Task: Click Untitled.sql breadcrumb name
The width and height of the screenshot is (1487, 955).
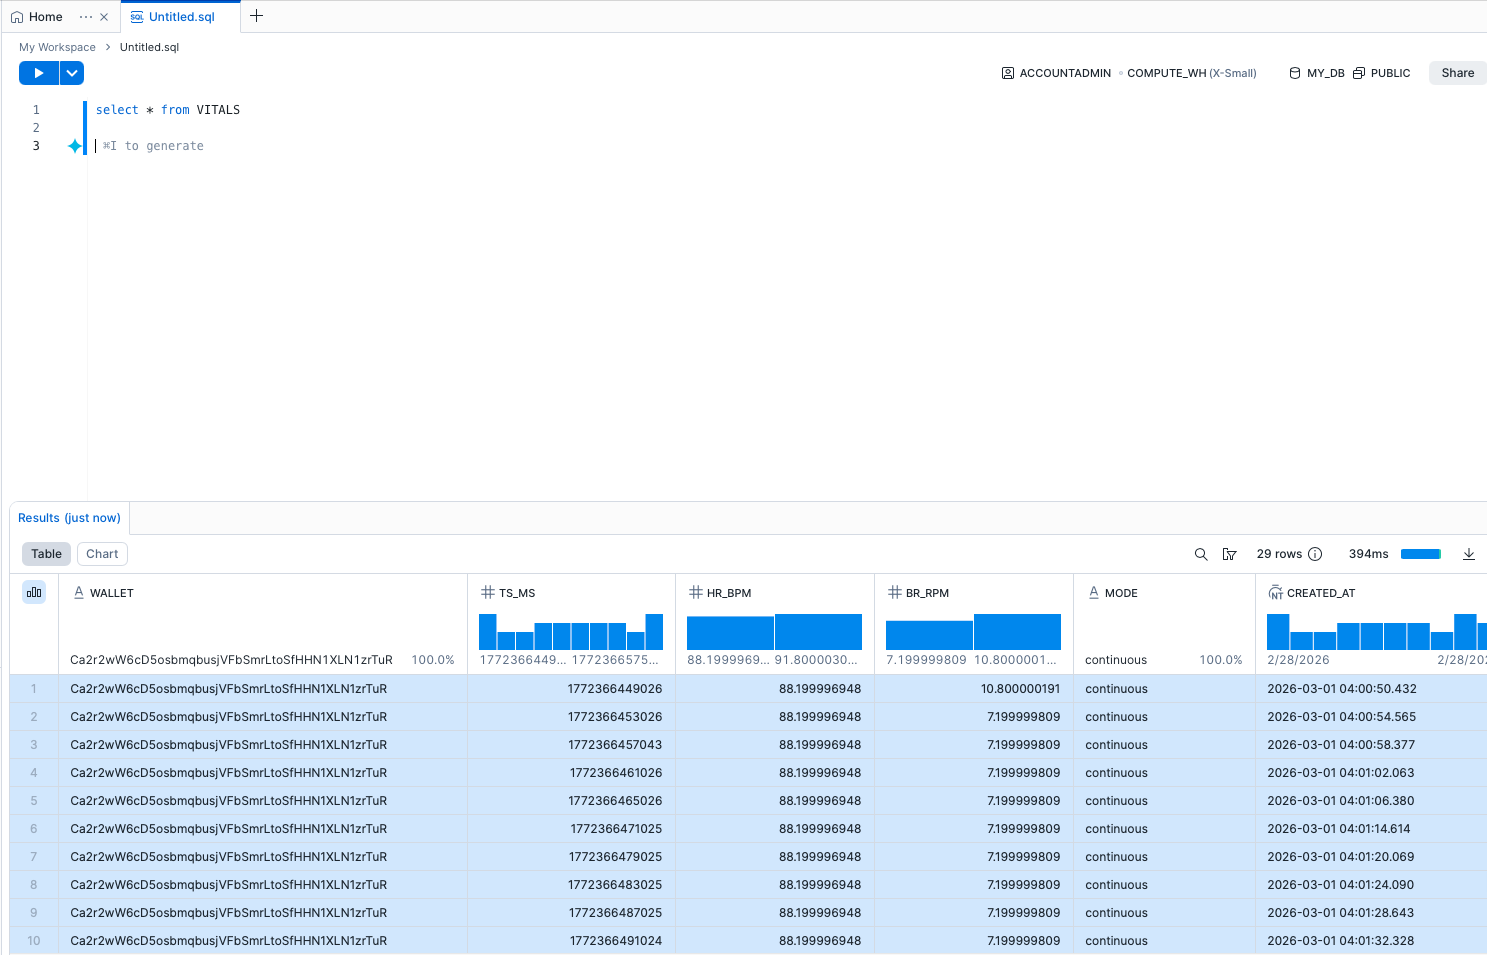Action: [x=149, y=47]
